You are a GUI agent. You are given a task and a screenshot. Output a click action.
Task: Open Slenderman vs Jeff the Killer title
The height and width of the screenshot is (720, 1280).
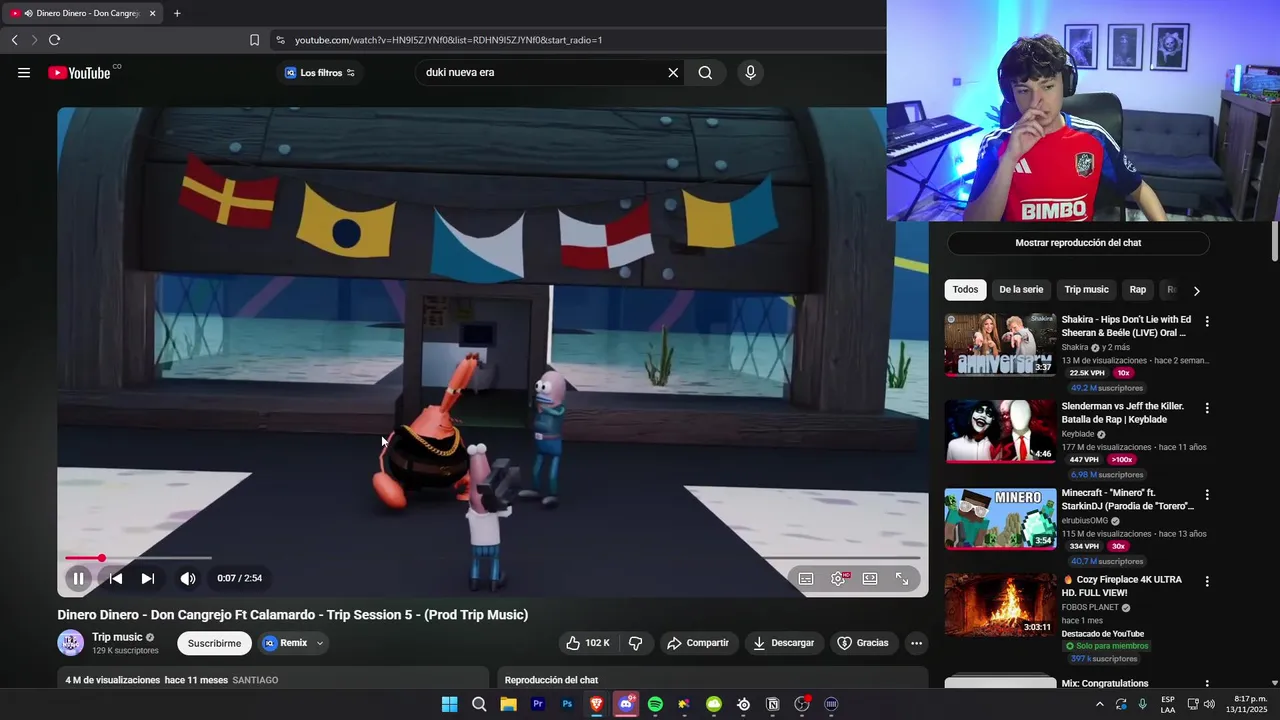click(x=1123, y=413)
